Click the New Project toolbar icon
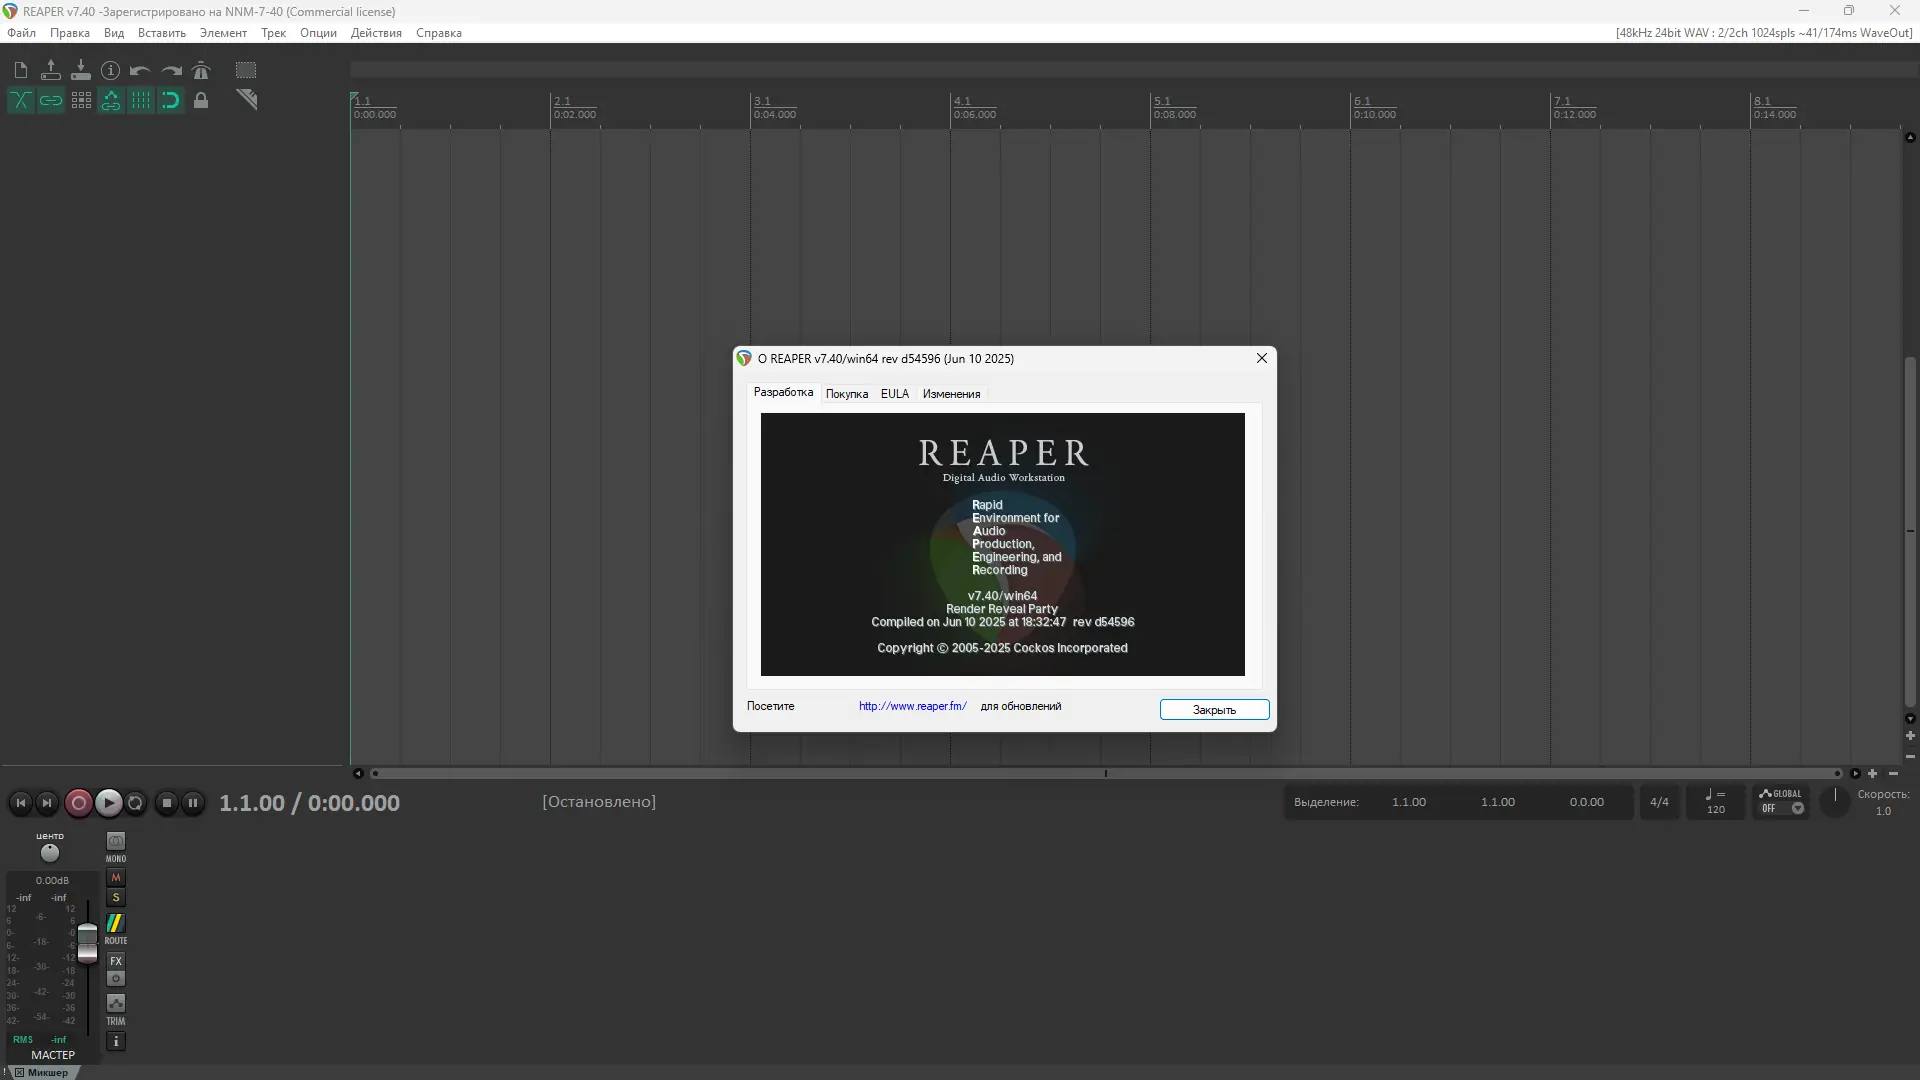Screen dimensions: 1920x1080 (x=21, y=70)
